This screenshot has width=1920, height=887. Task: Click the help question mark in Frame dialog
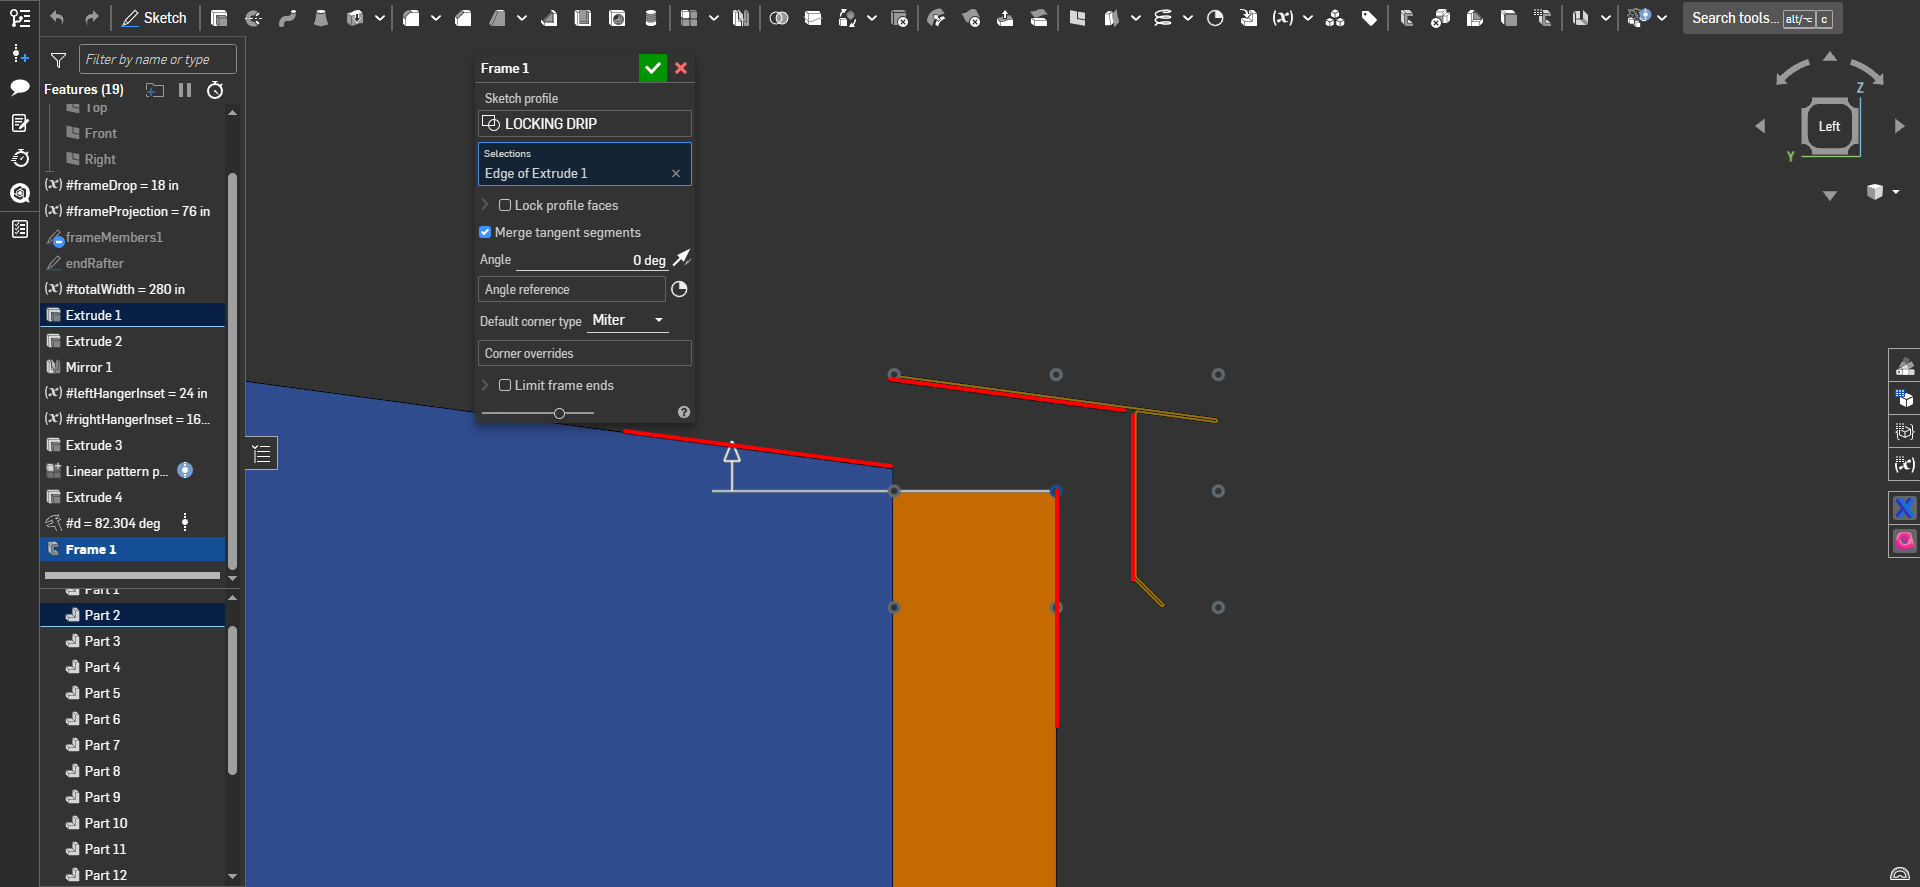(684, 412)
